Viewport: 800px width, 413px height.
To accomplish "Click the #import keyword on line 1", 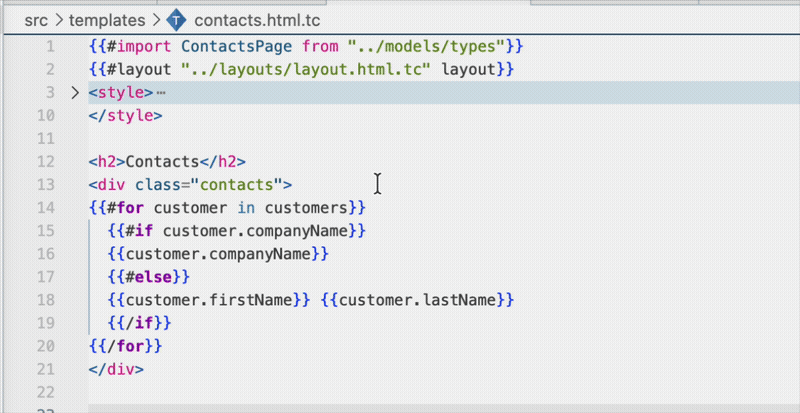I will click(139, 47).
